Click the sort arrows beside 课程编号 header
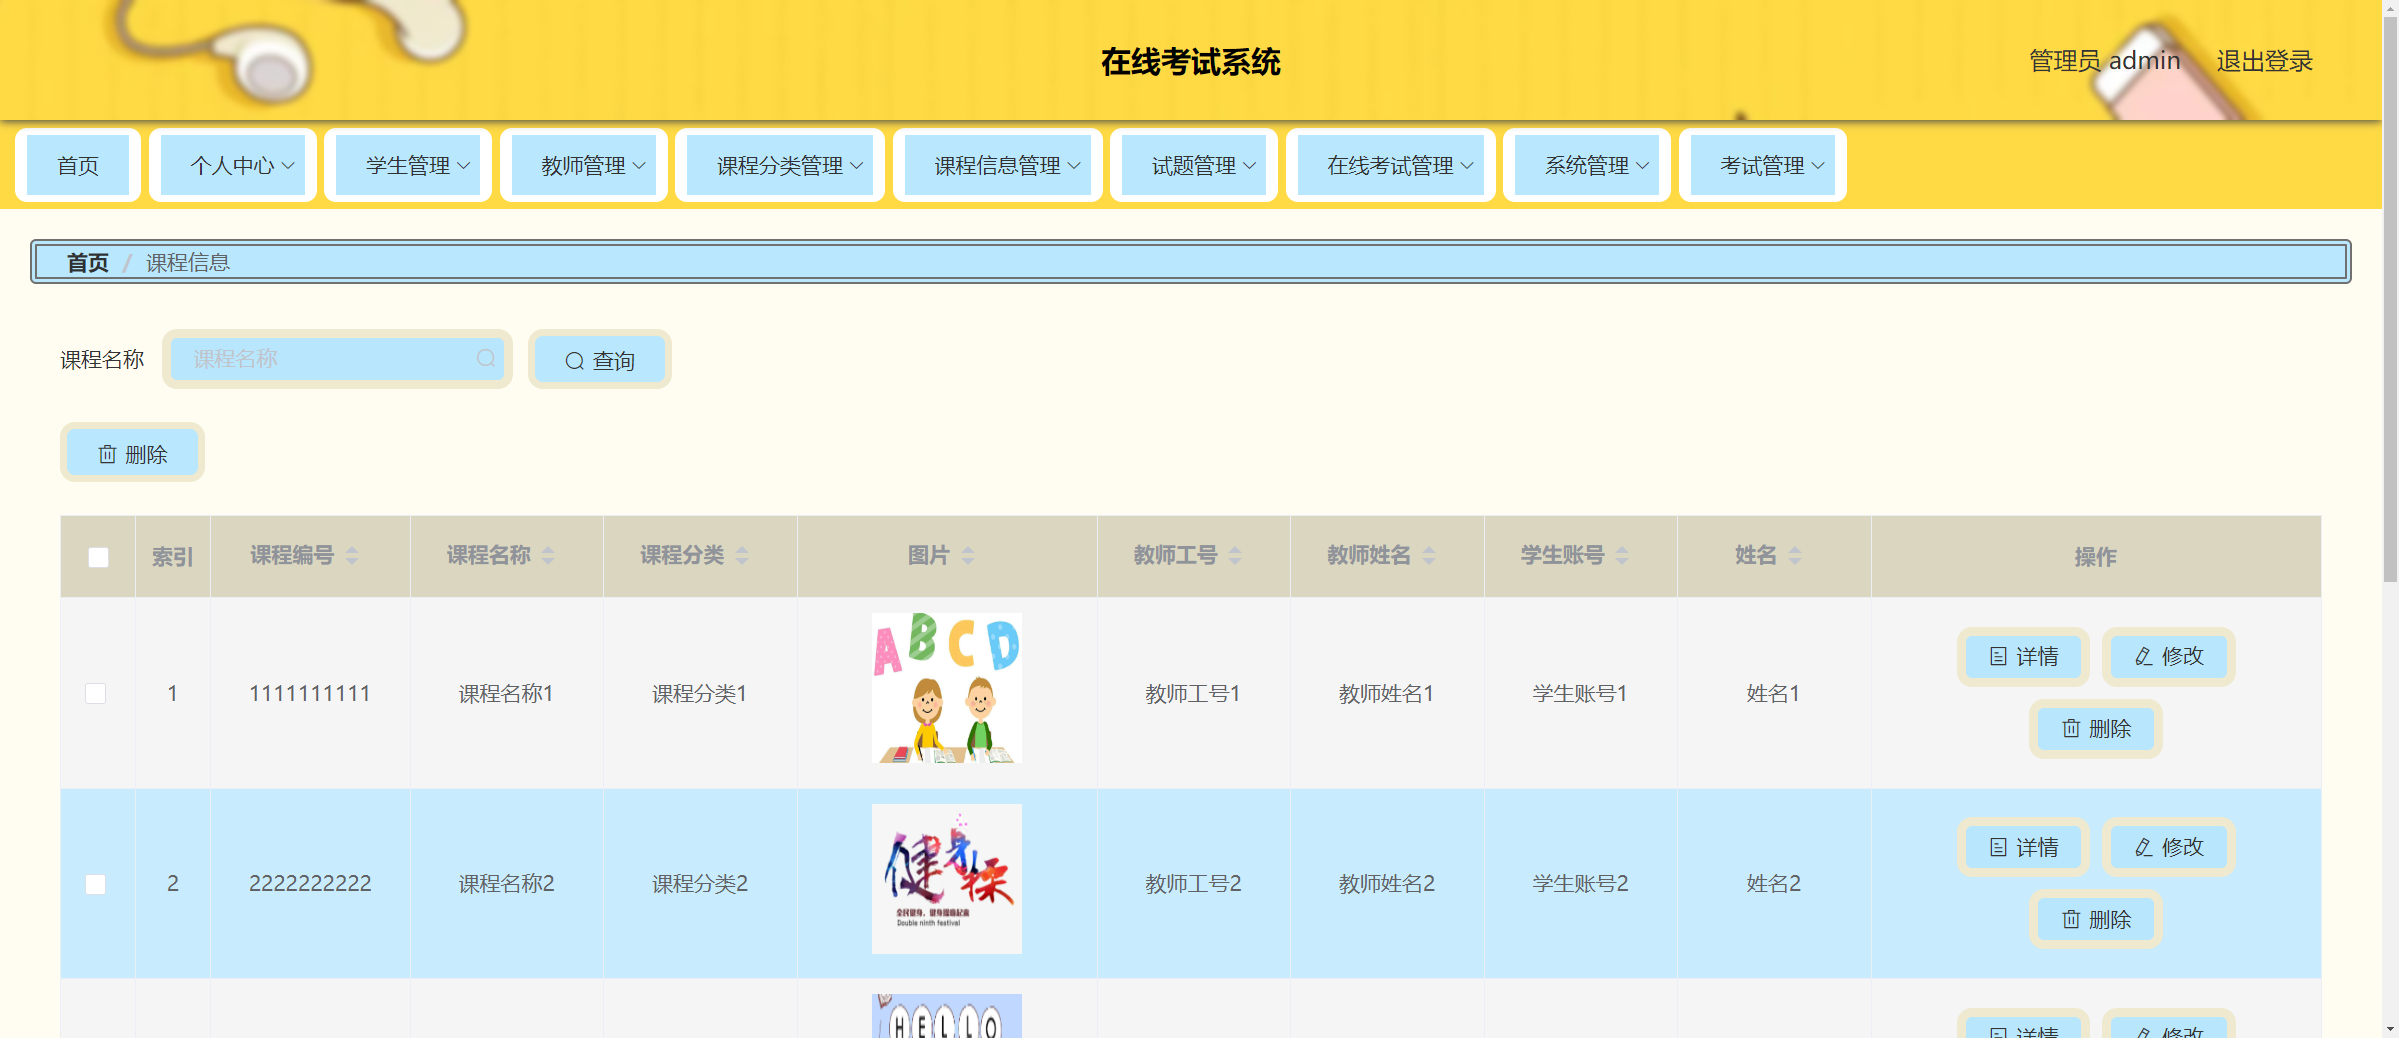Screen dimensions: 2399x1038 pyautogui.click(x=352, y=556)
